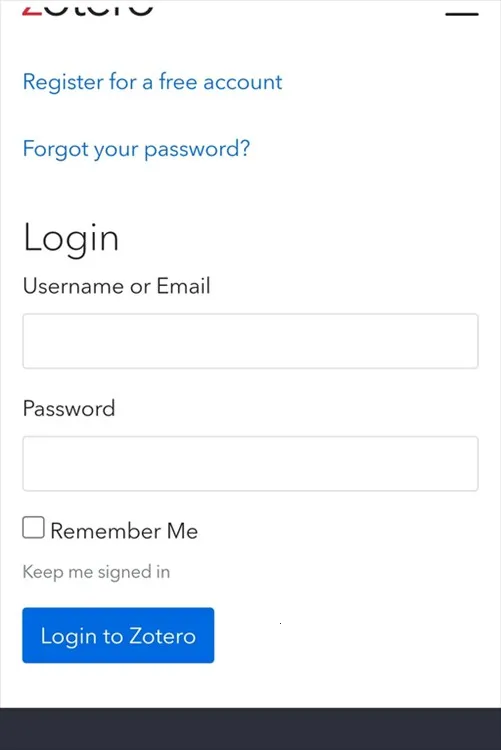501x750 pixels.
Task: Expand the site menu via top-right bars
Action: (462, 13)
